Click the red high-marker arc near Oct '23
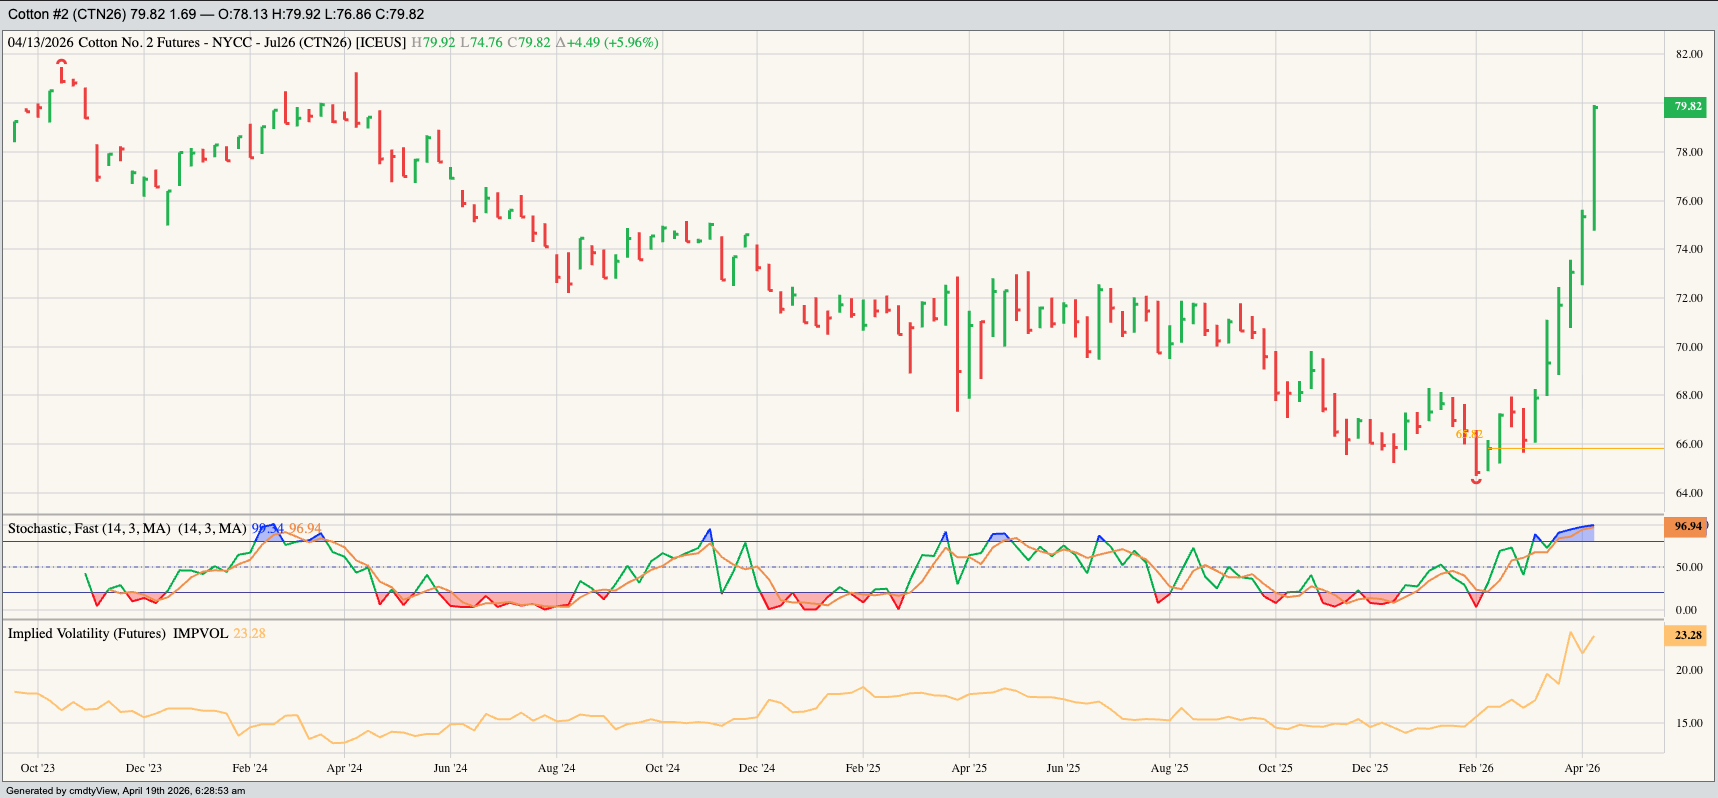The height and width of the screenshot is (798, 1718). [61, 62]
